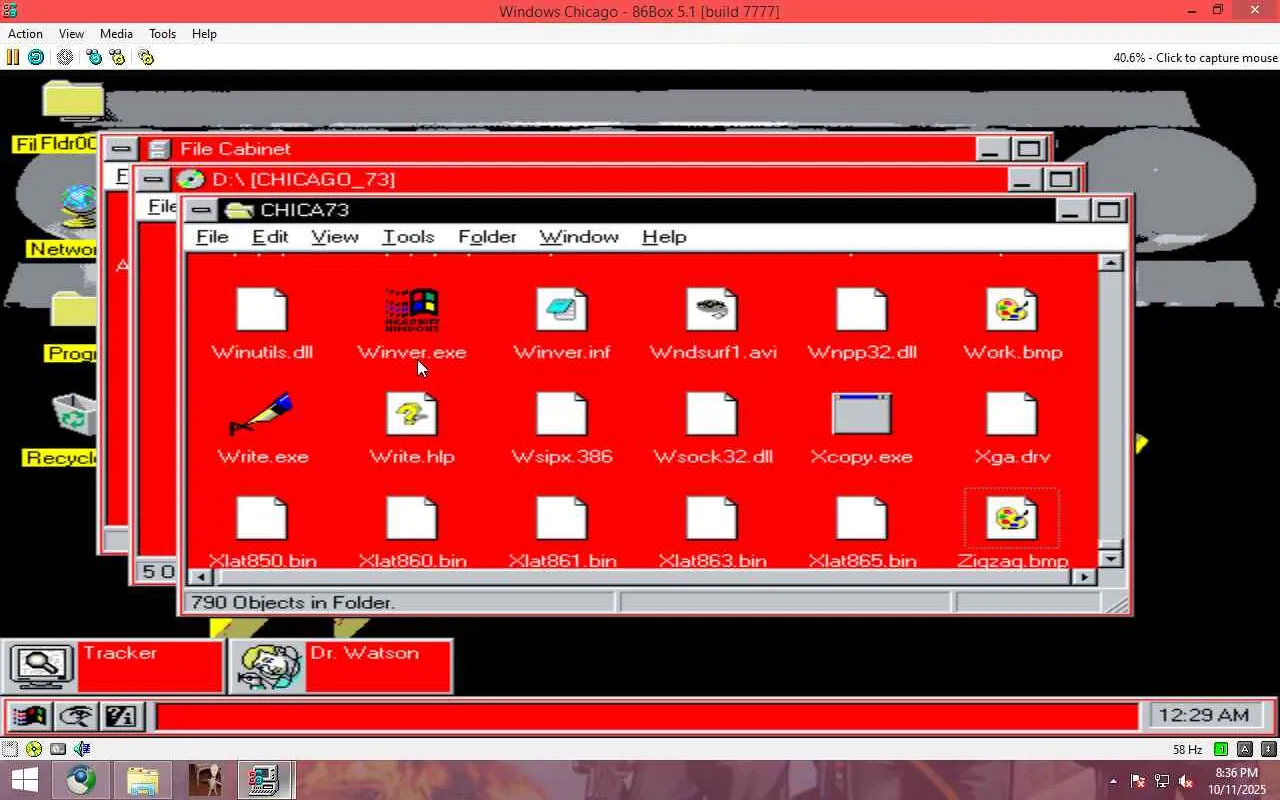This screenshot has width=1280, height=800.
Task: Open the 86Box Media menu
Action: point(116,34)
